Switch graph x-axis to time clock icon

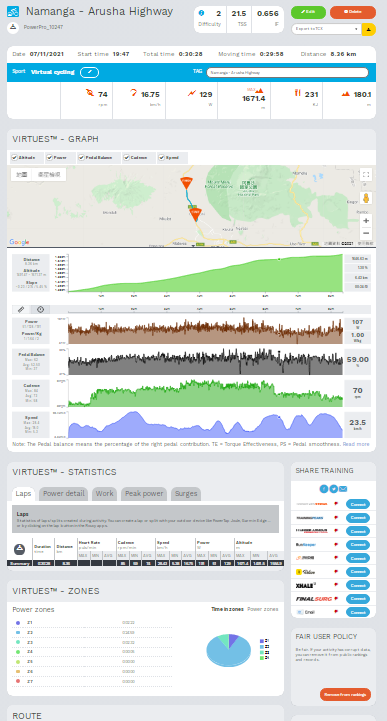40,309
